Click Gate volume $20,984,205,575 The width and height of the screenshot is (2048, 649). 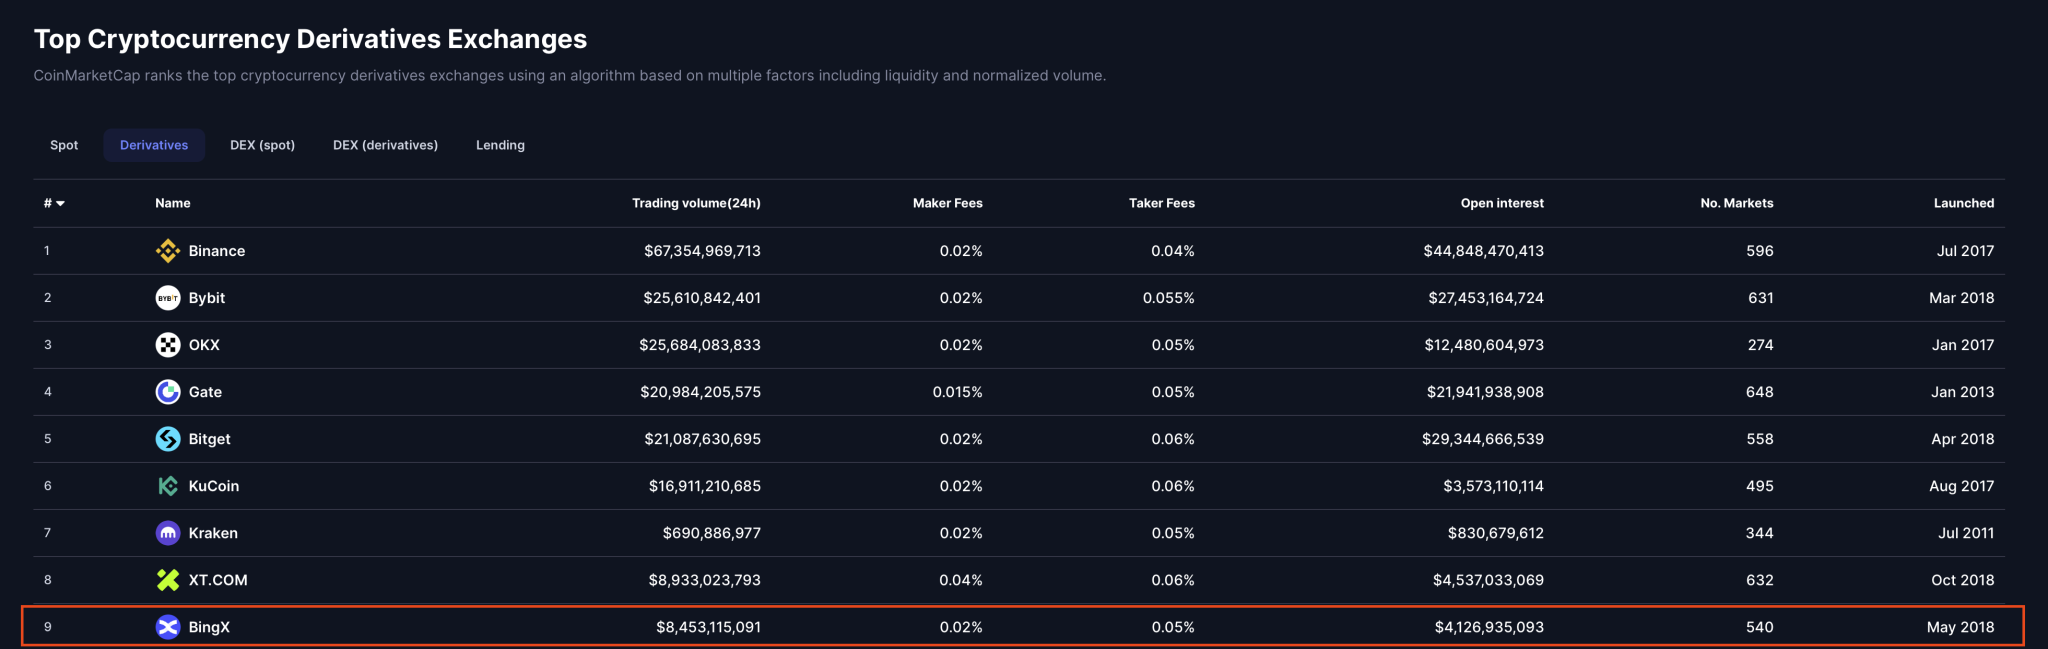point(700,392)
